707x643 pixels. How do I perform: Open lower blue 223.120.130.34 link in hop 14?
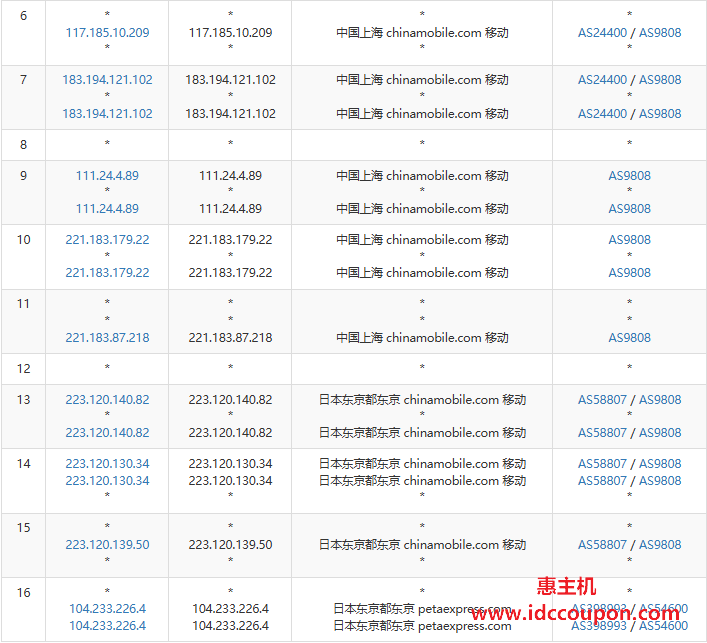(107, 481)
